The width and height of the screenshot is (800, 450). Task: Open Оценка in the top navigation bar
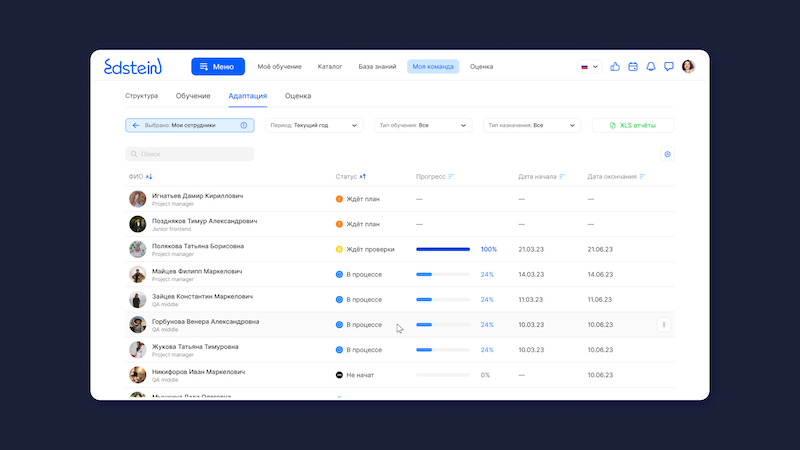point(481,66)
